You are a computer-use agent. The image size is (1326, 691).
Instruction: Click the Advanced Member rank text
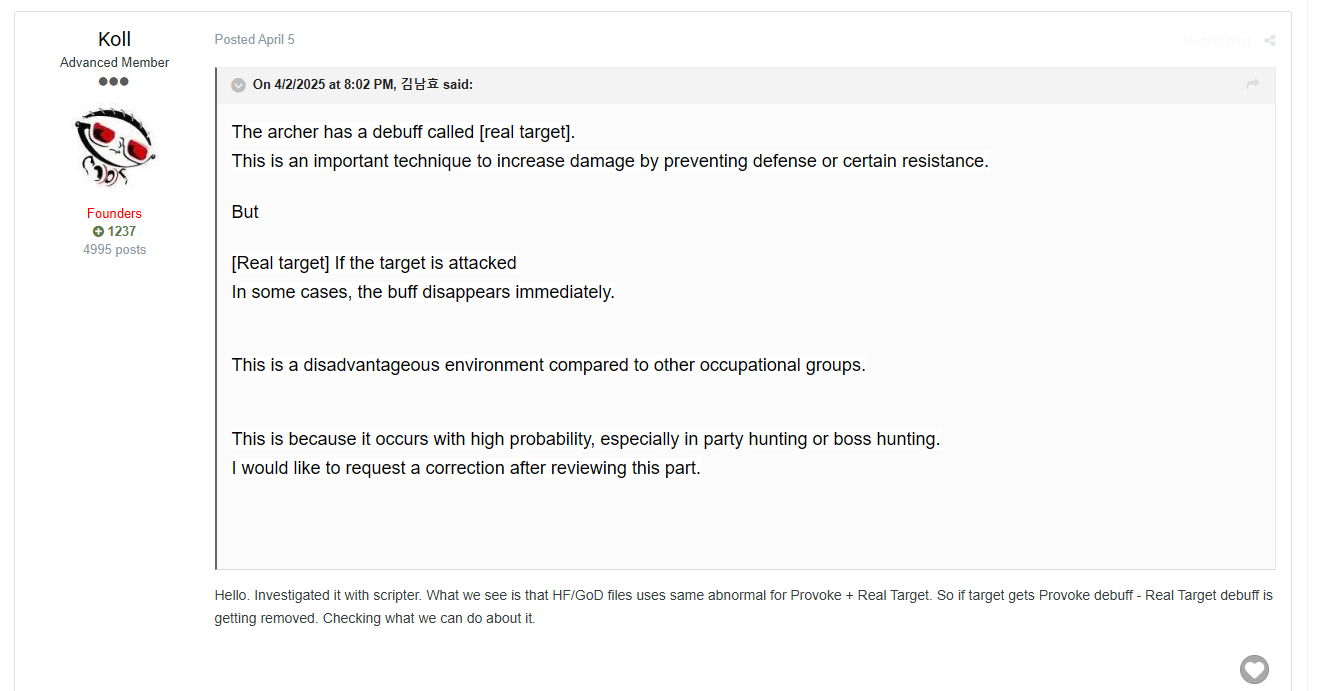tap(114, 63)
